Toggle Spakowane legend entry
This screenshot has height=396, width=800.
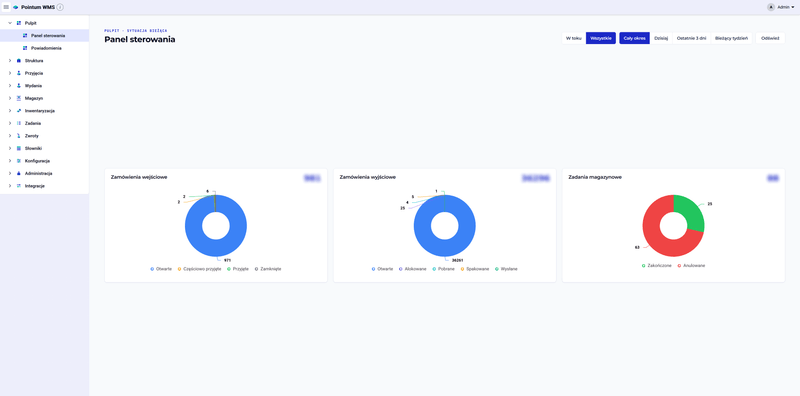(x=474, y=269)
